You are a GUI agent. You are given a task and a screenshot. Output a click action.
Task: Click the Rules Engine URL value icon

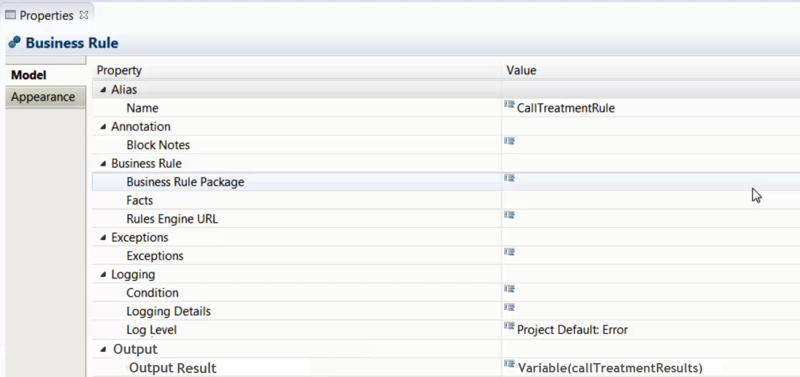coord(509,215)
